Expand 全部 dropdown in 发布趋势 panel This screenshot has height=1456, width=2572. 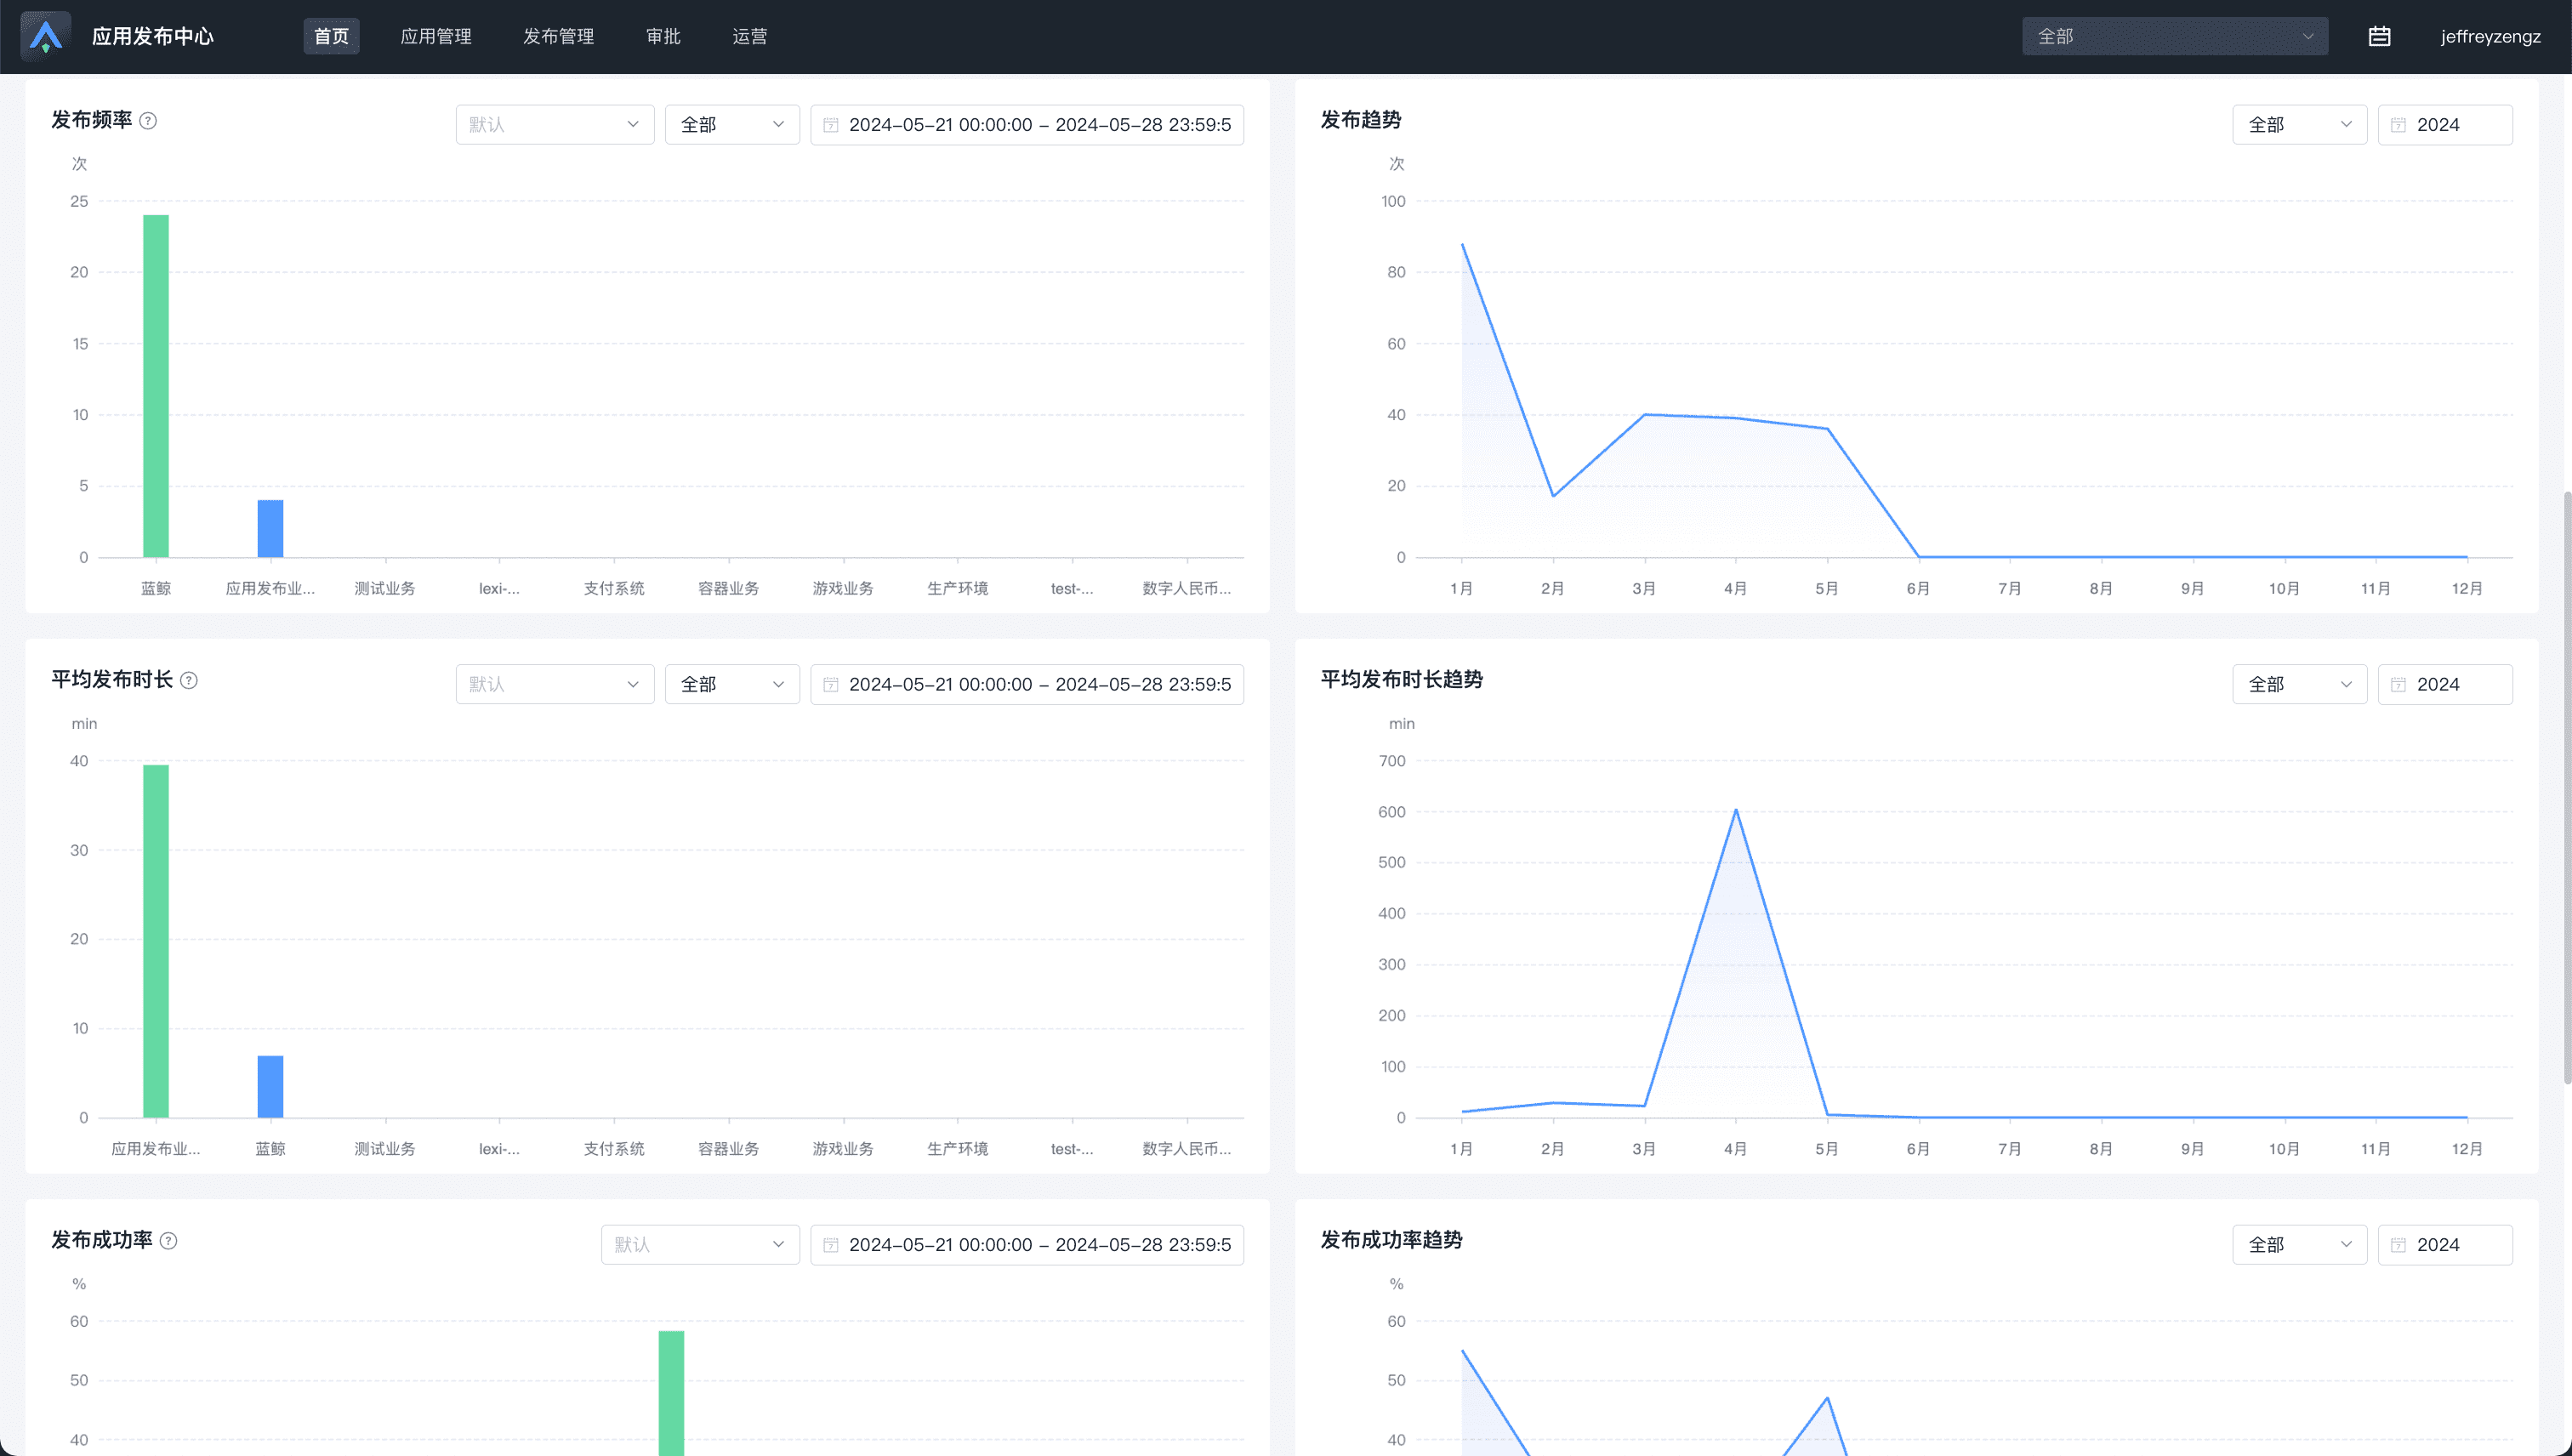[2298, 125]
